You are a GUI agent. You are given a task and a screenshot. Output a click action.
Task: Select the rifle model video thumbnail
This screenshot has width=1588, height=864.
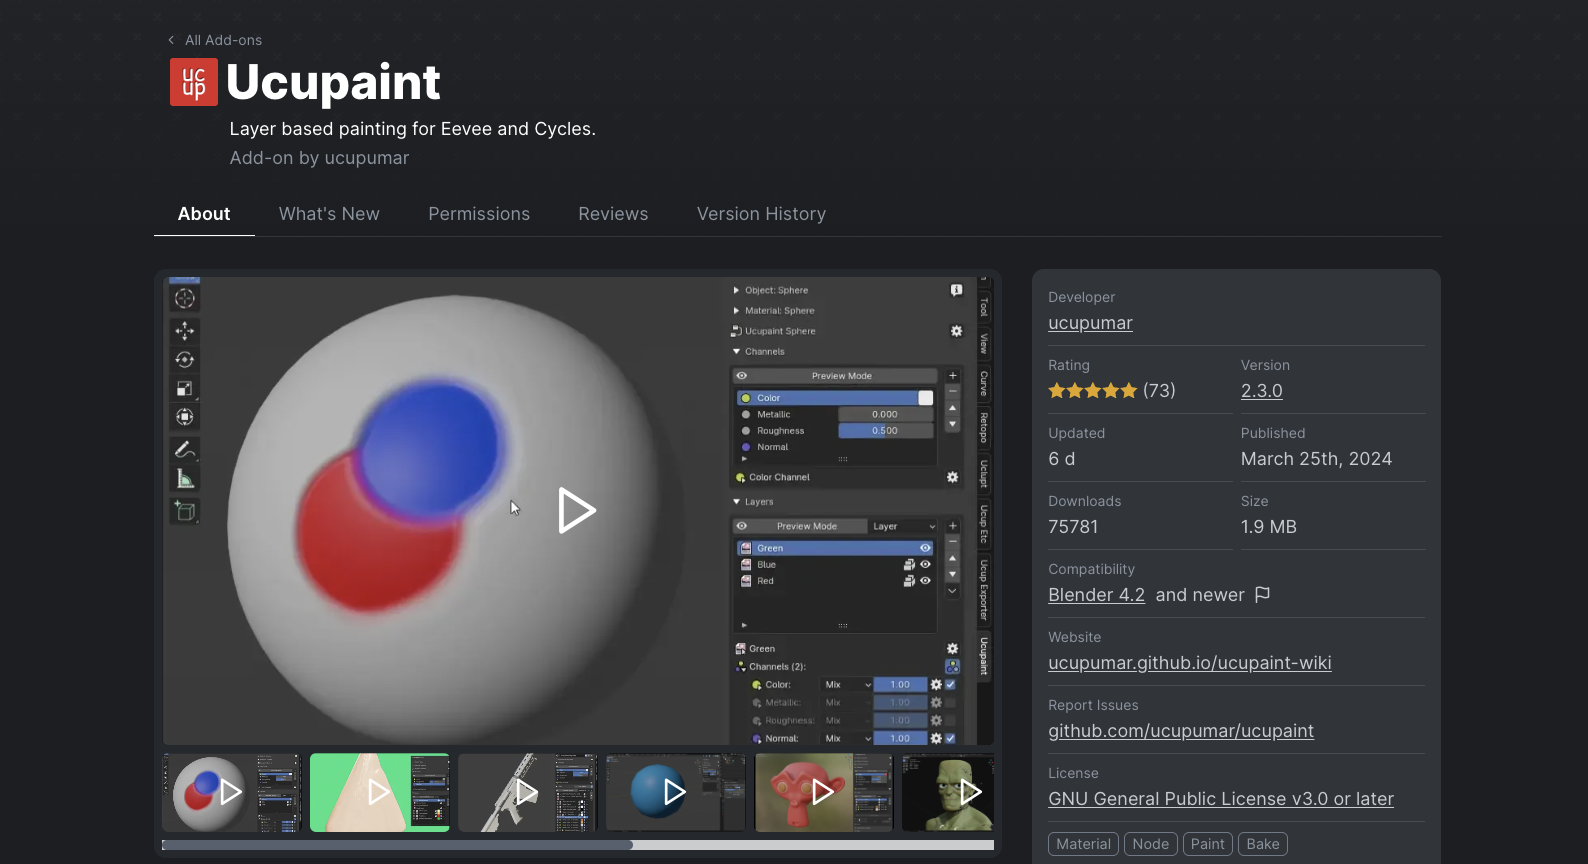(x=528, y=793)
